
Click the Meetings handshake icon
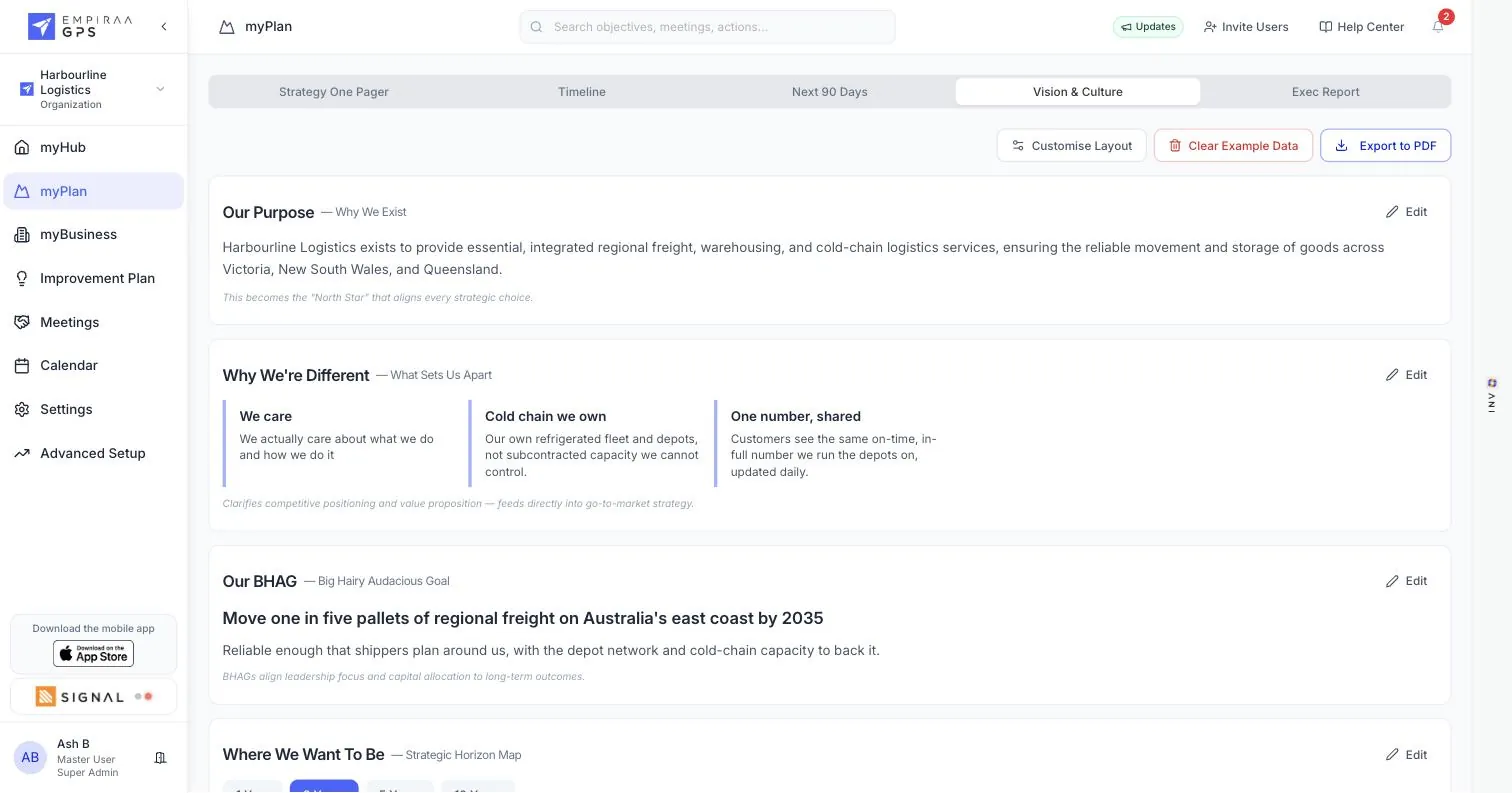coord(22,322)
